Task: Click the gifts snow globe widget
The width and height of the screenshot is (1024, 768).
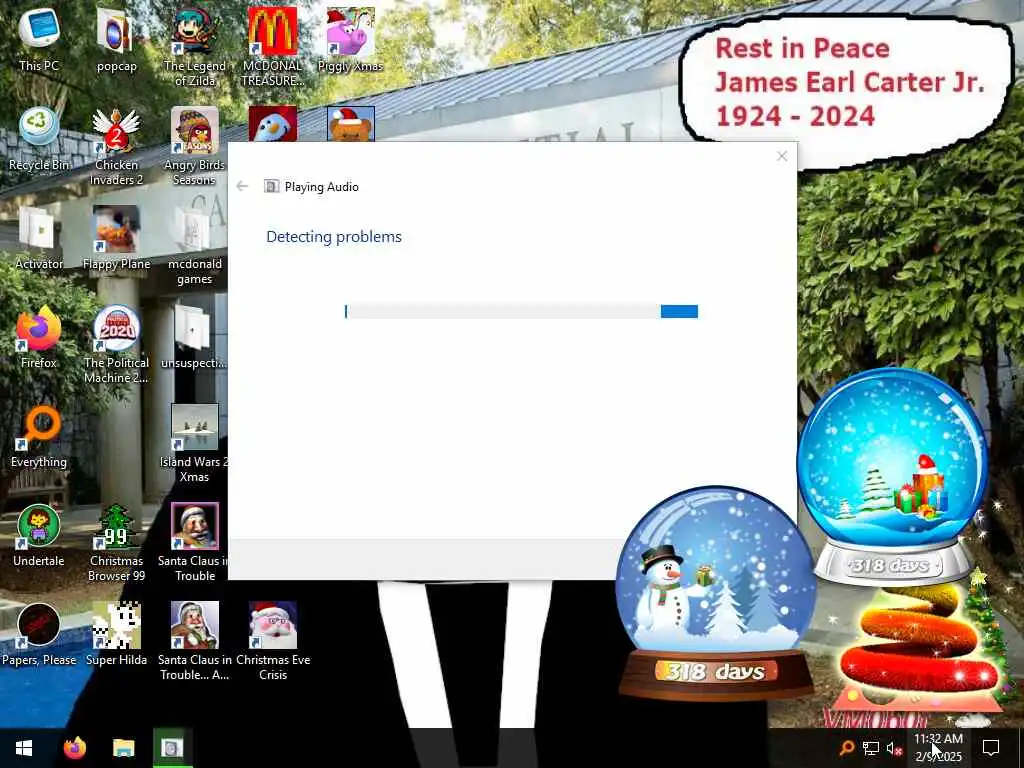Action: coord(892,475)
